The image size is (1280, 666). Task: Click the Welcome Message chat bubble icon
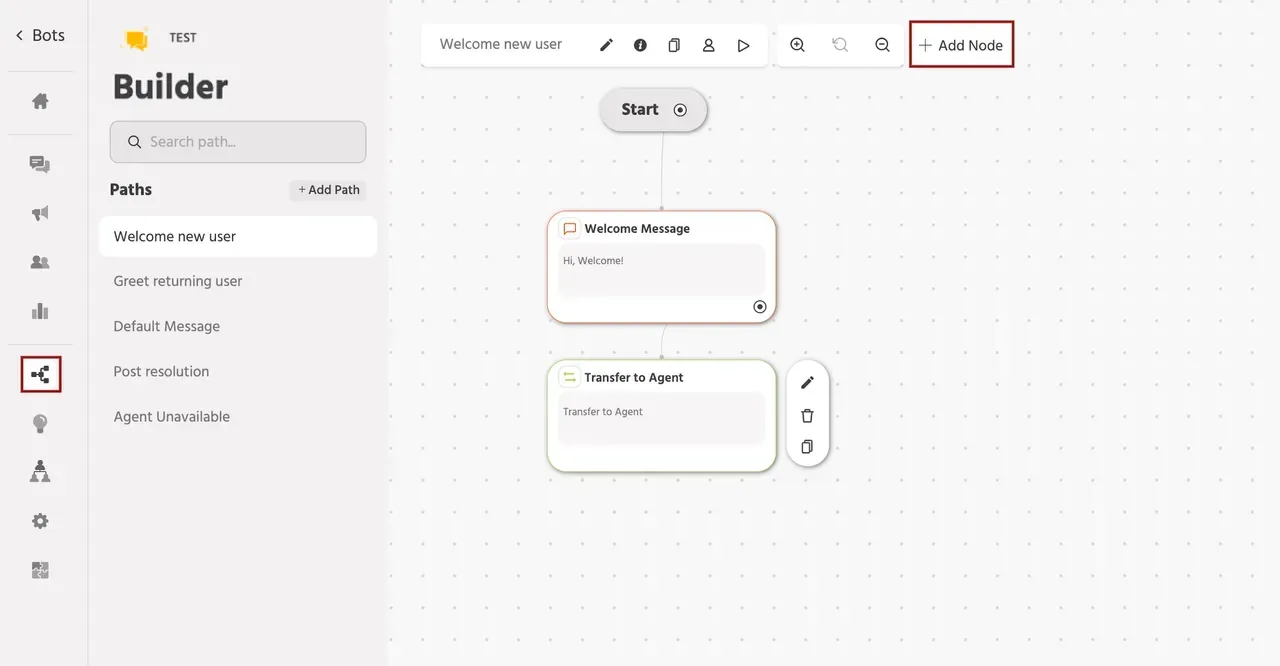(x=569, y=229)
